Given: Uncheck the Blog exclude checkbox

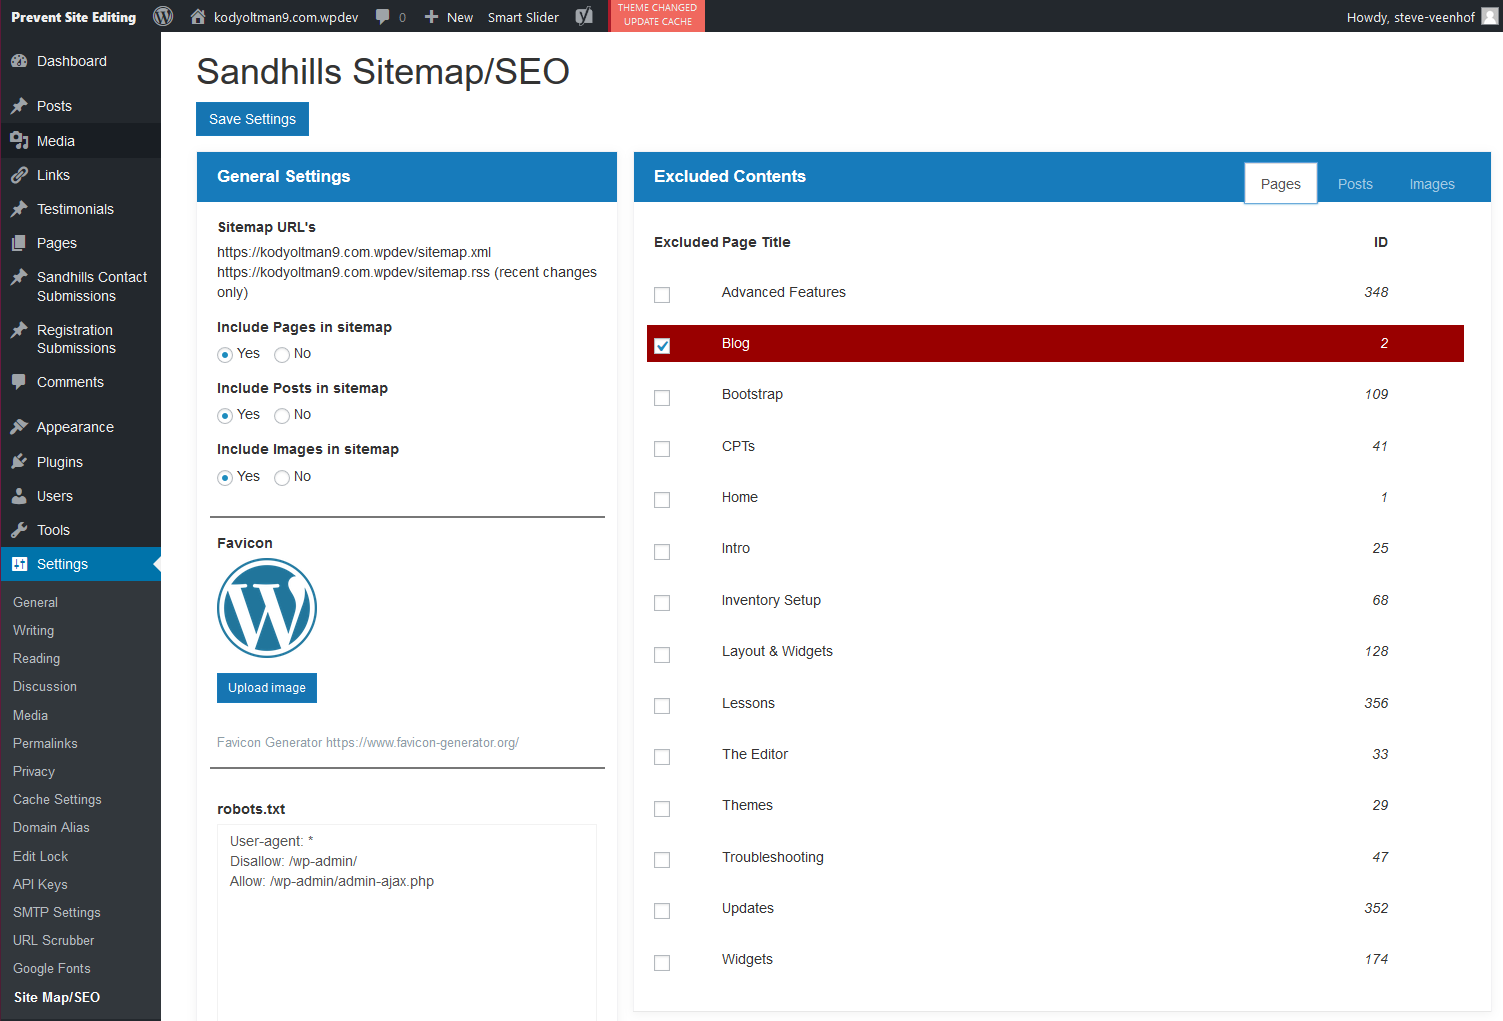Looking at the screenshot, I should (662, 346).
